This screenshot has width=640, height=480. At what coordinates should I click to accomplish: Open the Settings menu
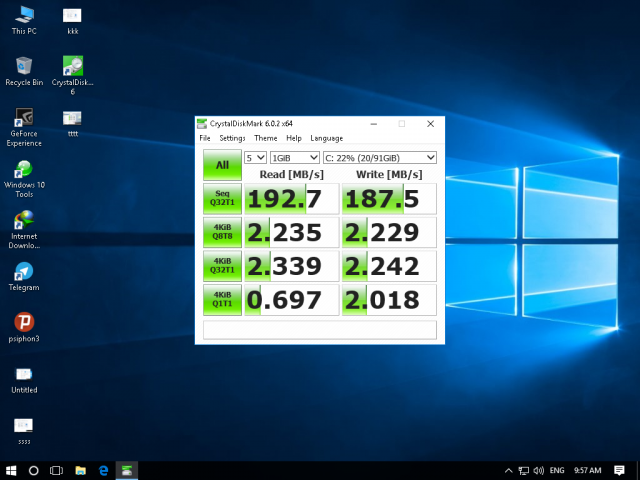point(232,138)
